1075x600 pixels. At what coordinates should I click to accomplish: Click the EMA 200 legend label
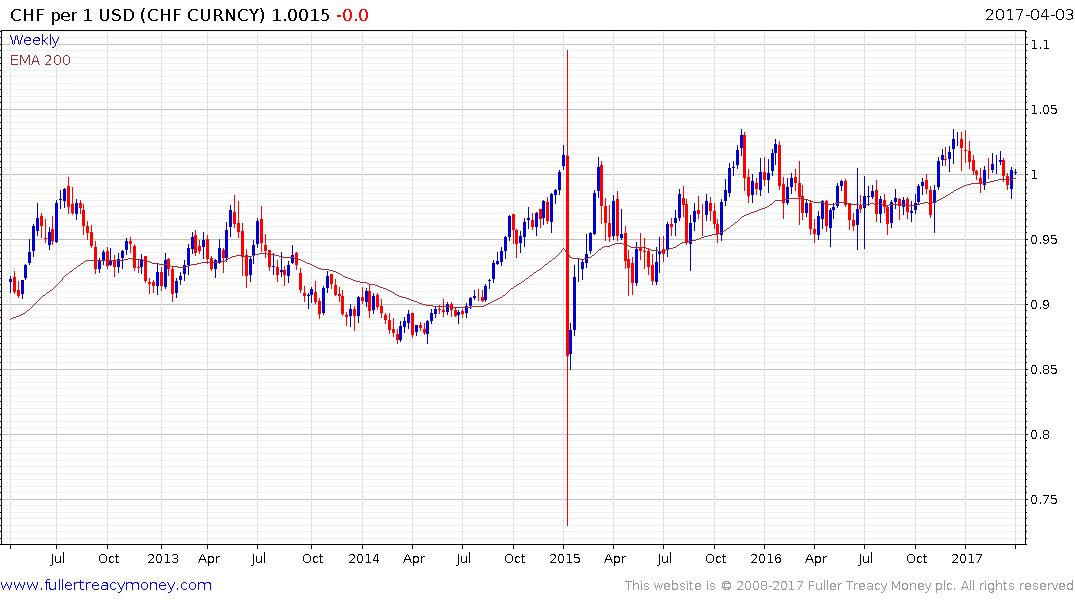click(x=40, y=60)
